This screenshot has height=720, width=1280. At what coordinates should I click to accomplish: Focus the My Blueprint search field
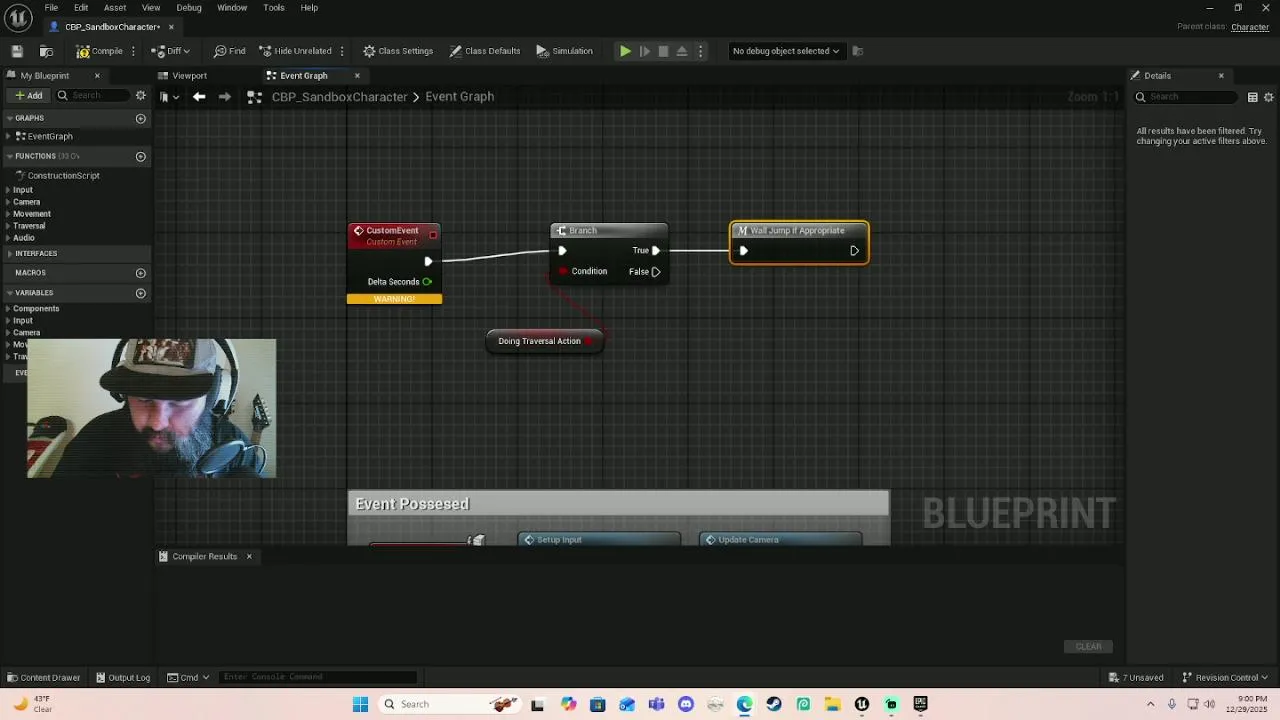coord(92,96)
